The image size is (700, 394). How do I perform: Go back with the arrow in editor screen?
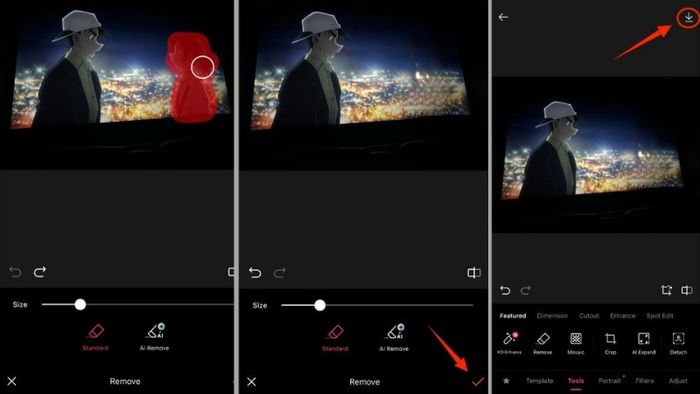[503, 17]
